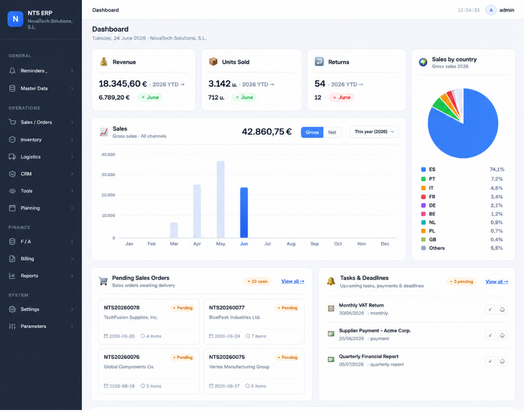
Task: Click the Master Data database icon
Action: click(x=12, y=88)
